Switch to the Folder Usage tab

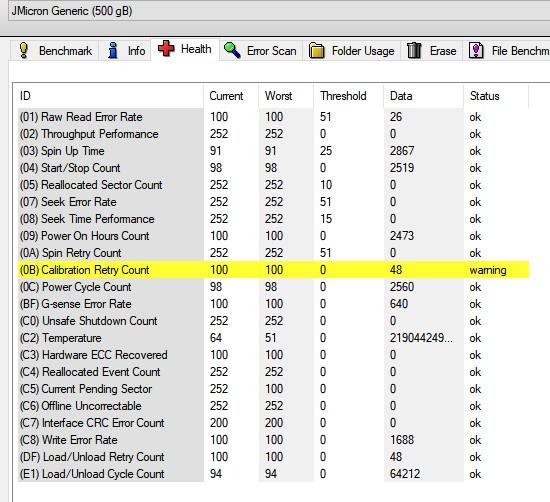351,51
